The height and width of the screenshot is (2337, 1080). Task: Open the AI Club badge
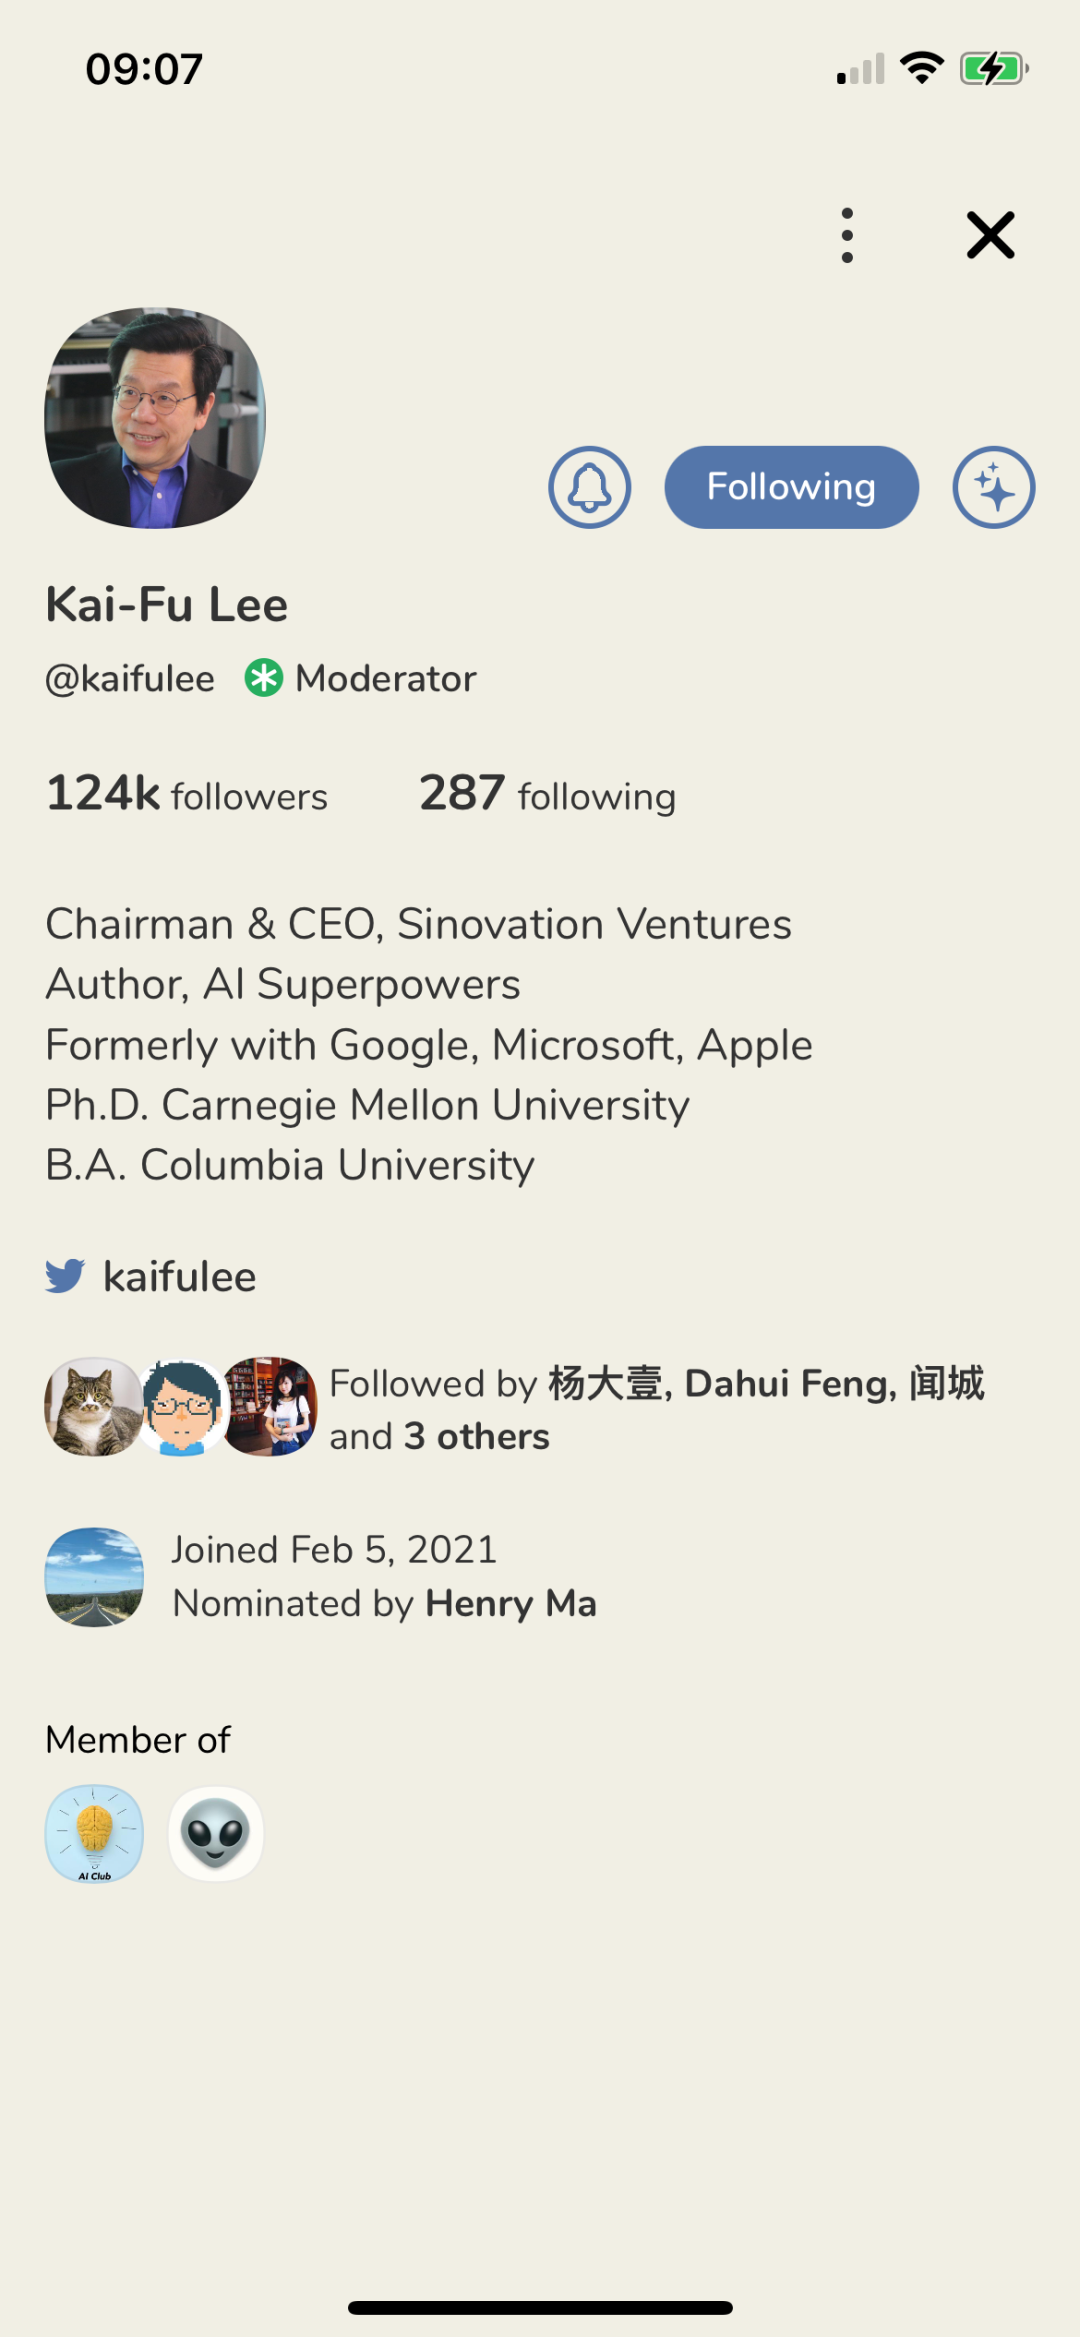click(94, 1833)
